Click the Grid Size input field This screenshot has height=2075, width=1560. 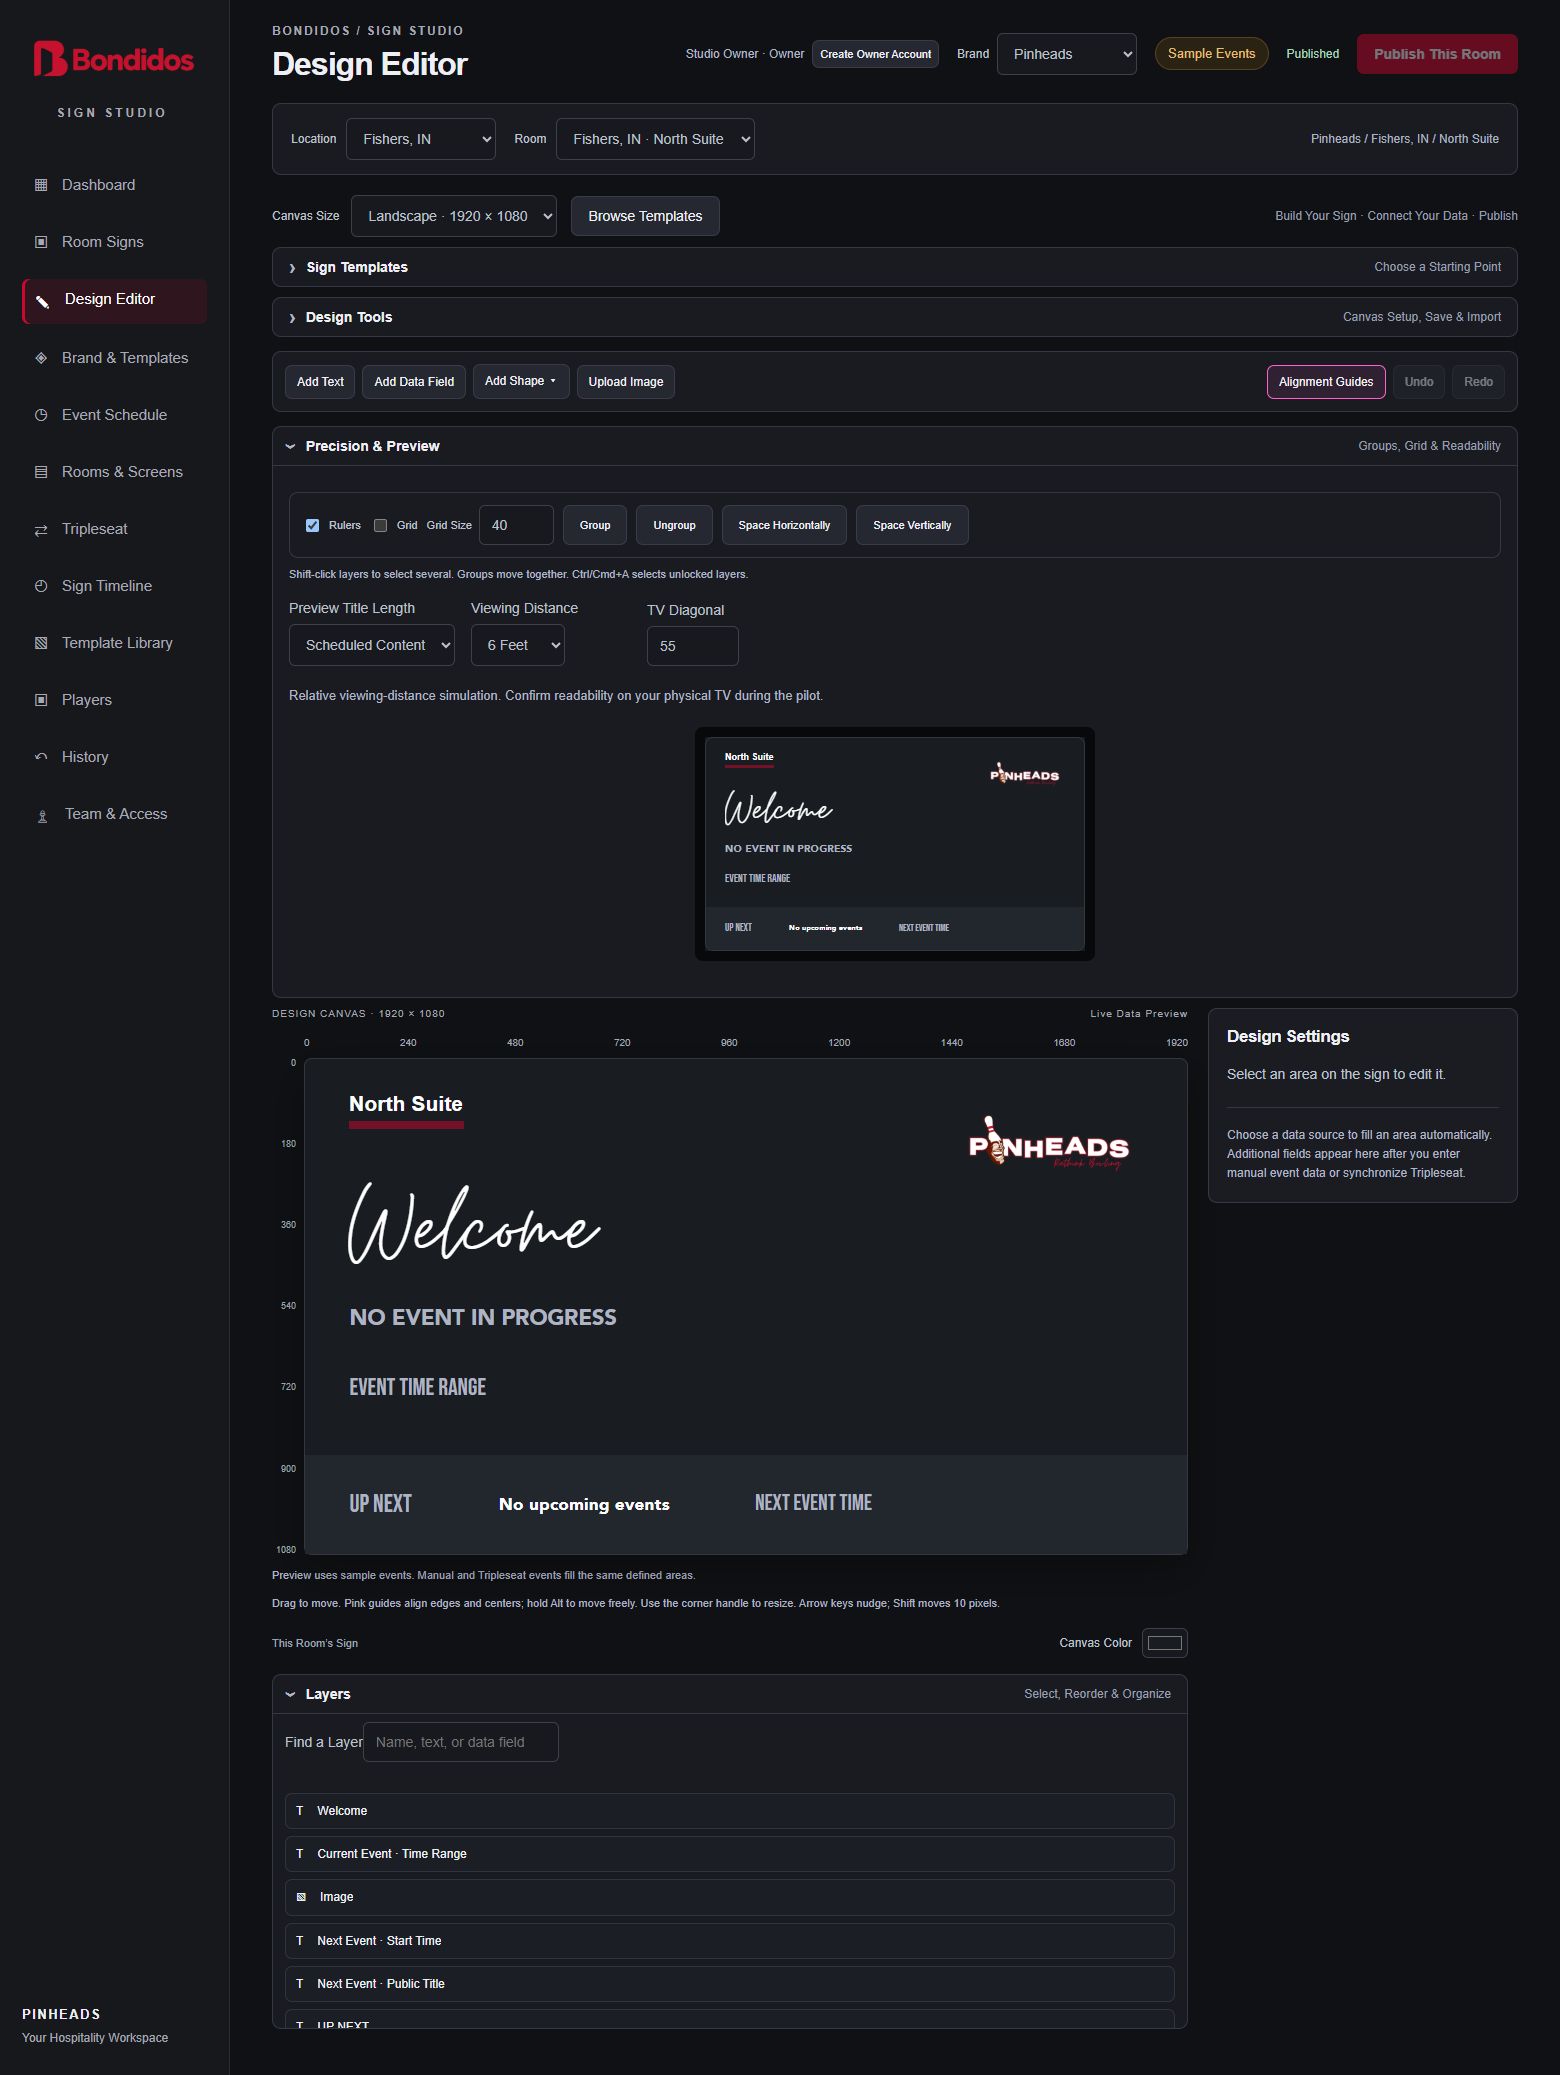point(516,525)
